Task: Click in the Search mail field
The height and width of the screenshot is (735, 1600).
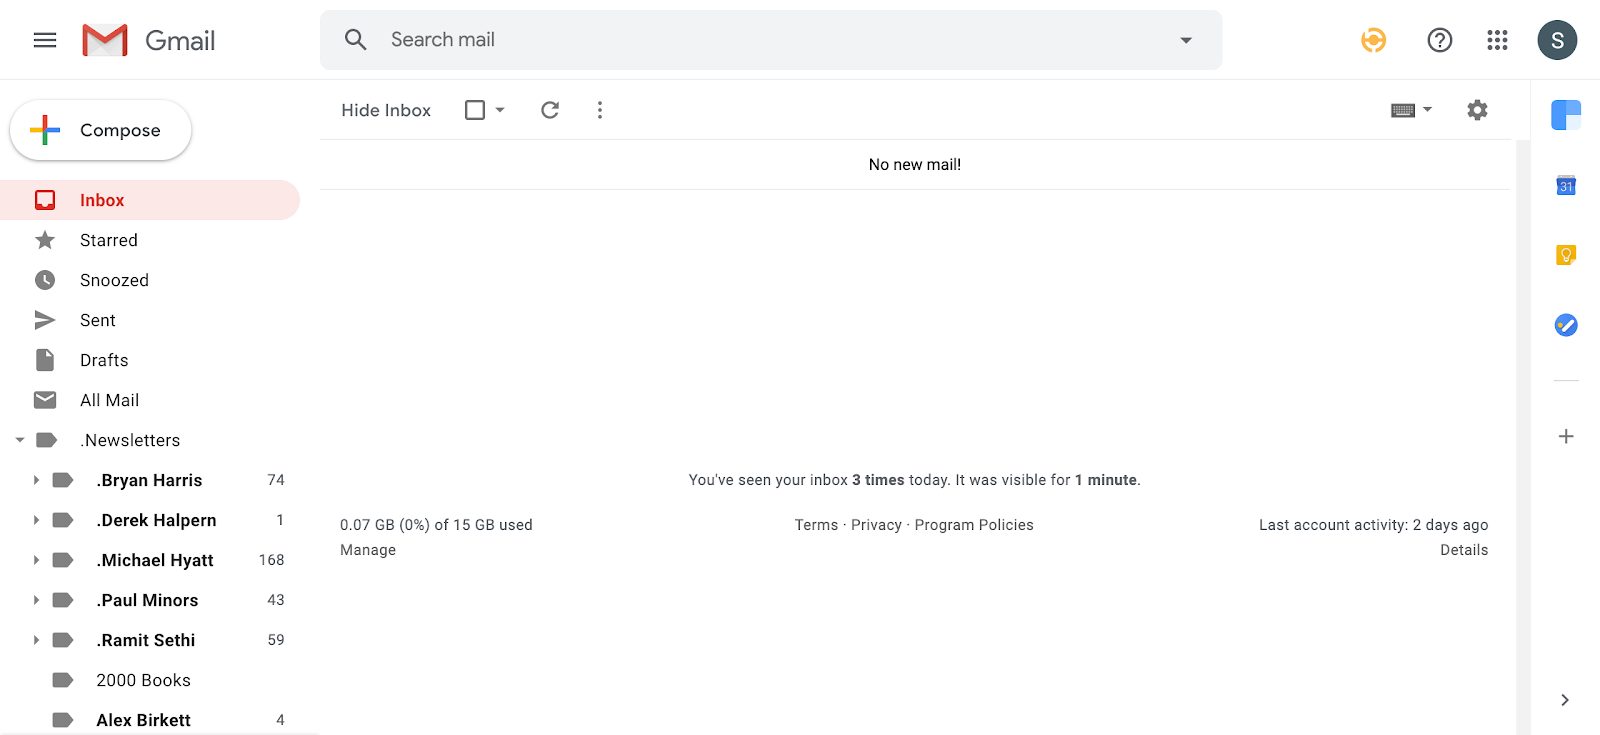Action: pos(770,40)
